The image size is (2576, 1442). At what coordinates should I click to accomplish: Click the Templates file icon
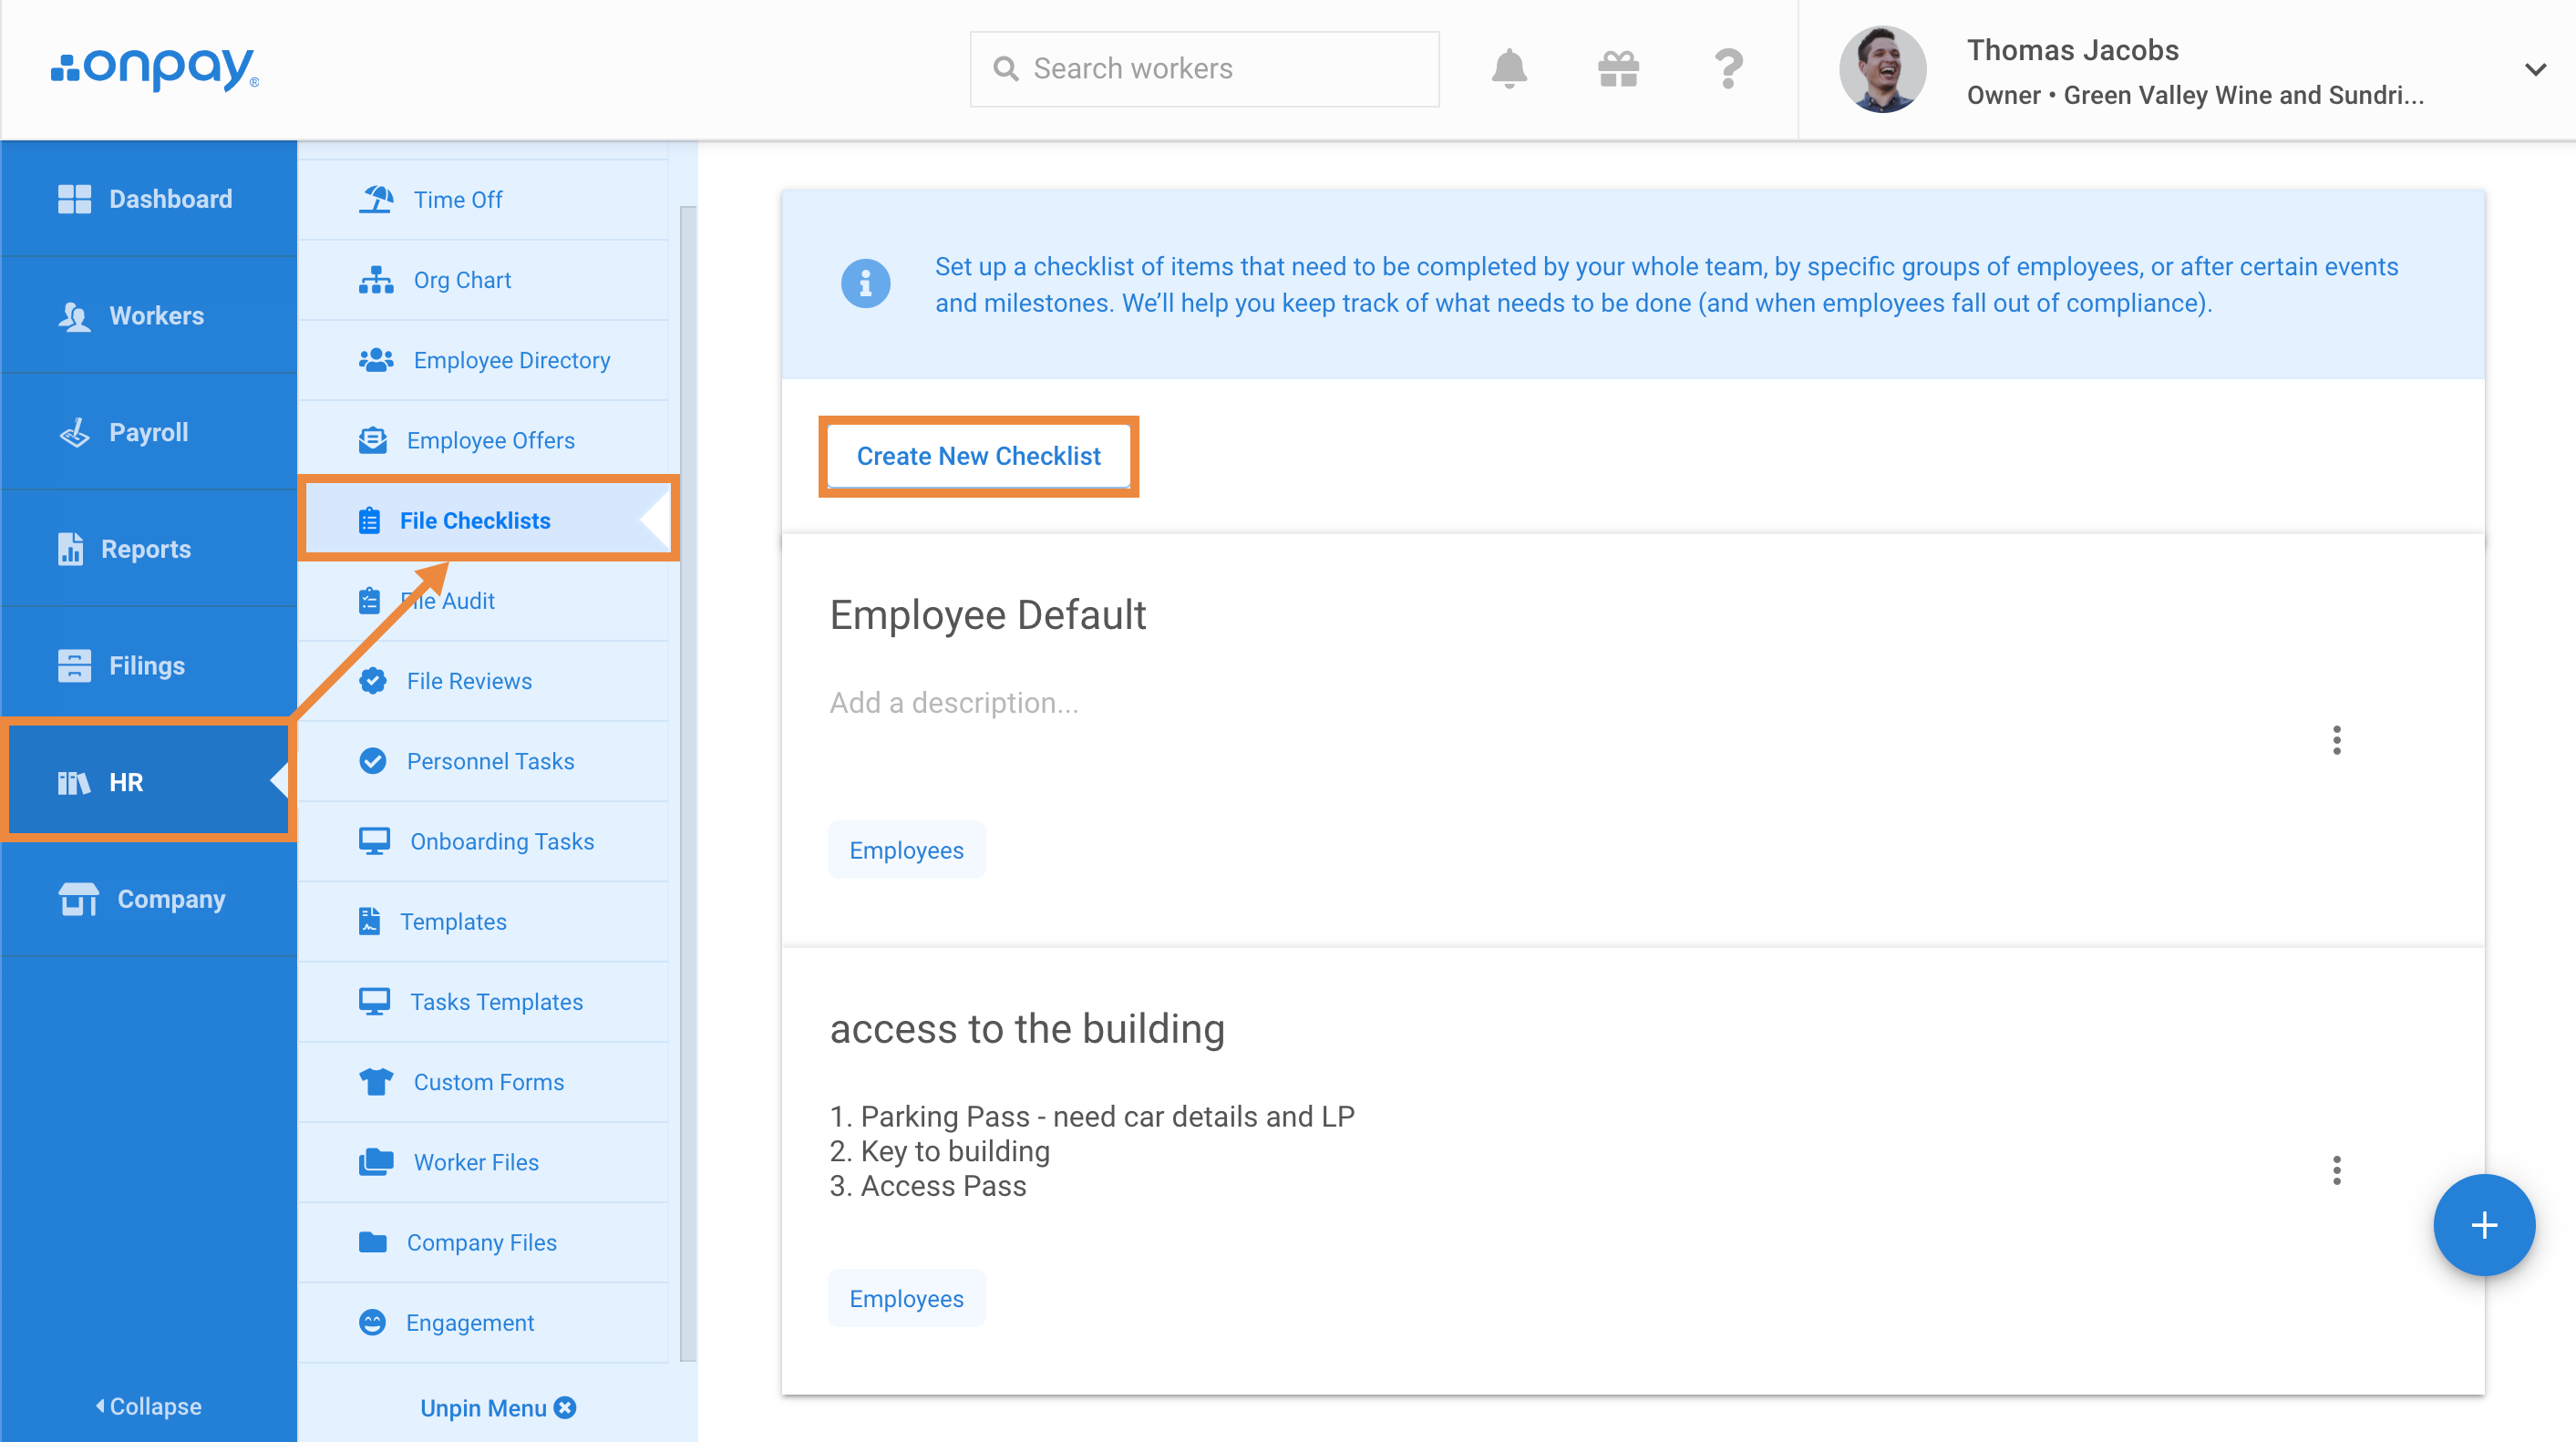(x=369, y=921)
